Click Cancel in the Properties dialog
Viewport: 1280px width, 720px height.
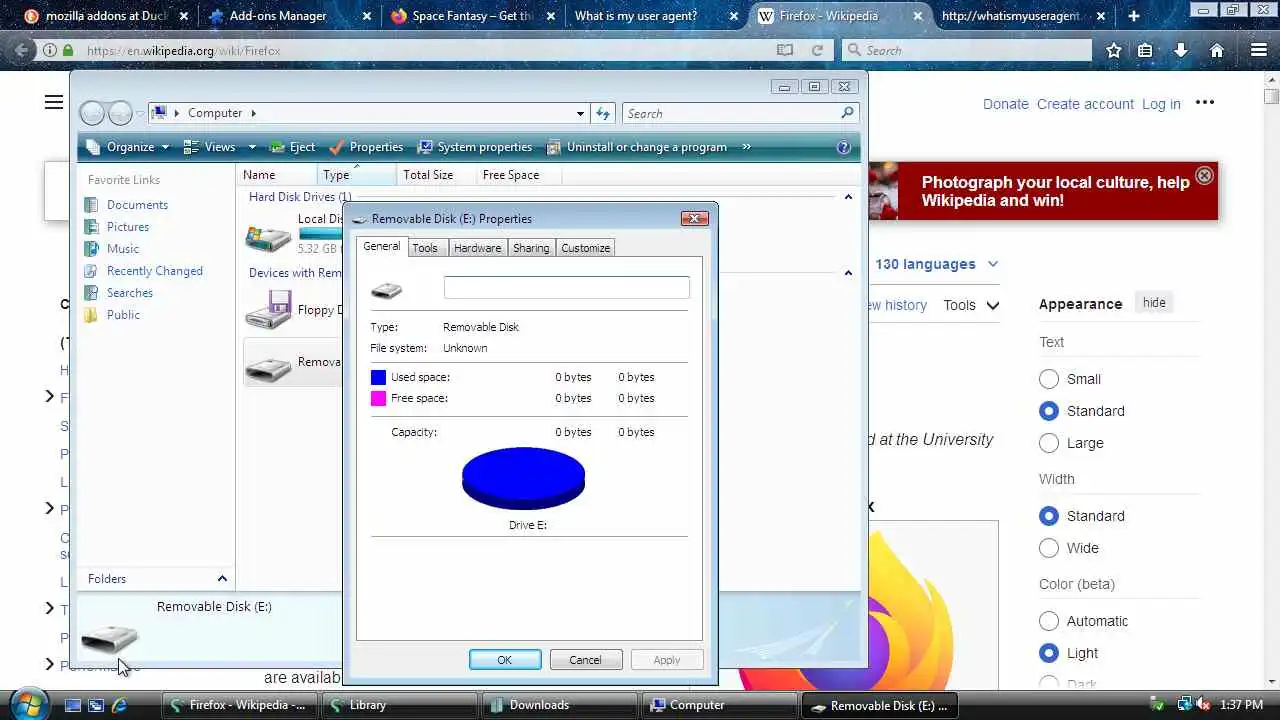[585, 660]
